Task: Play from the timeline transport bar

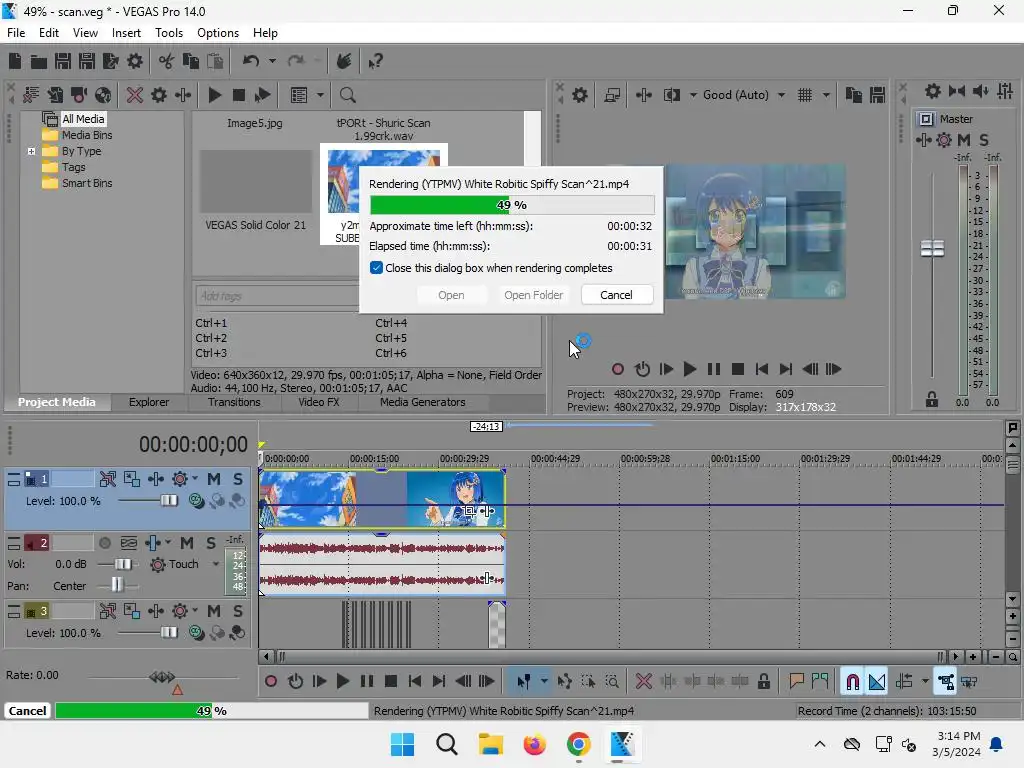Action: (342, 682)
